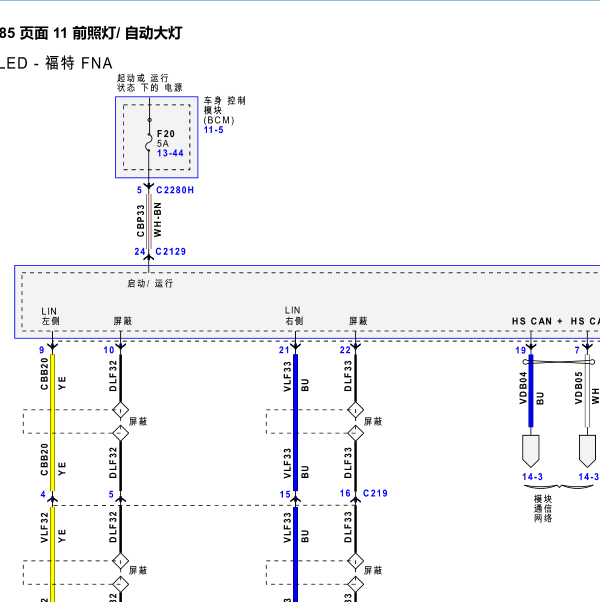Select pin number 5 at C2280H

pos(139,190)
